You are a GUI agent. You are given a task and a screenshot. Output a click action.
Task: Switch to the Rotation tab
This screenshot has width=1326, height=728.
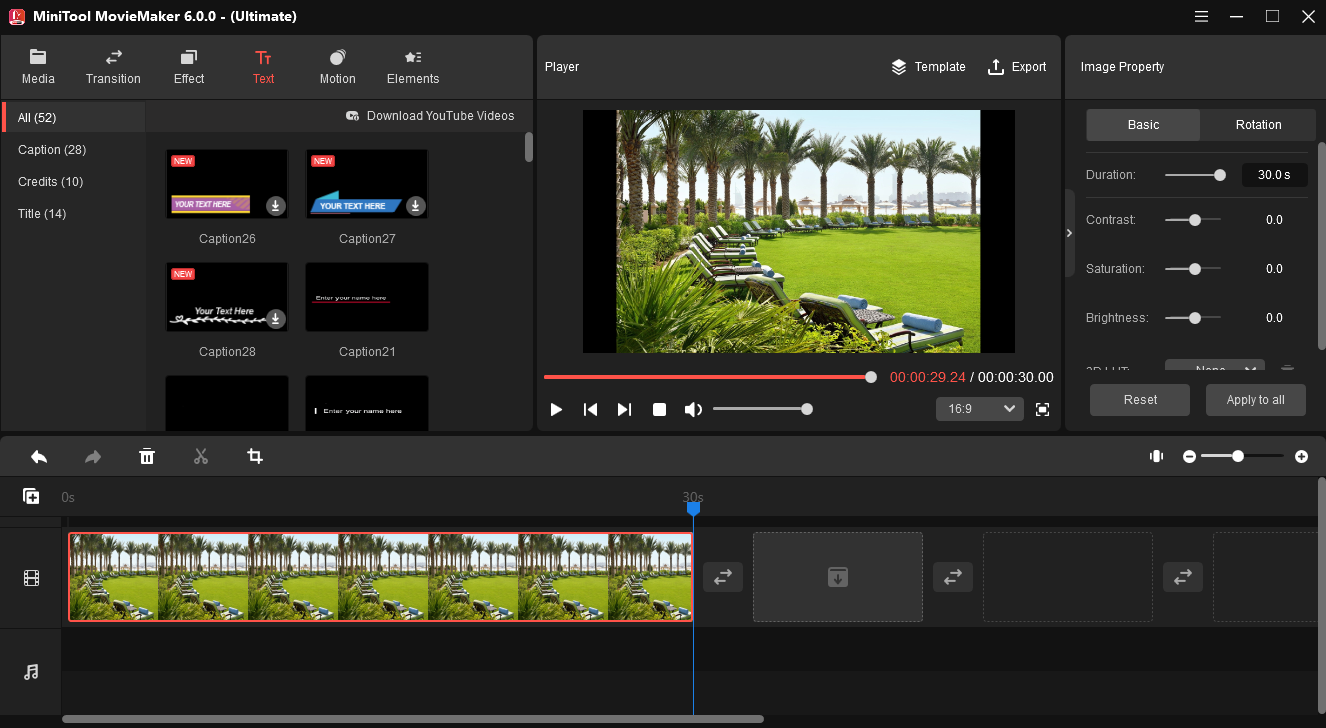(x=1258, y=125)
